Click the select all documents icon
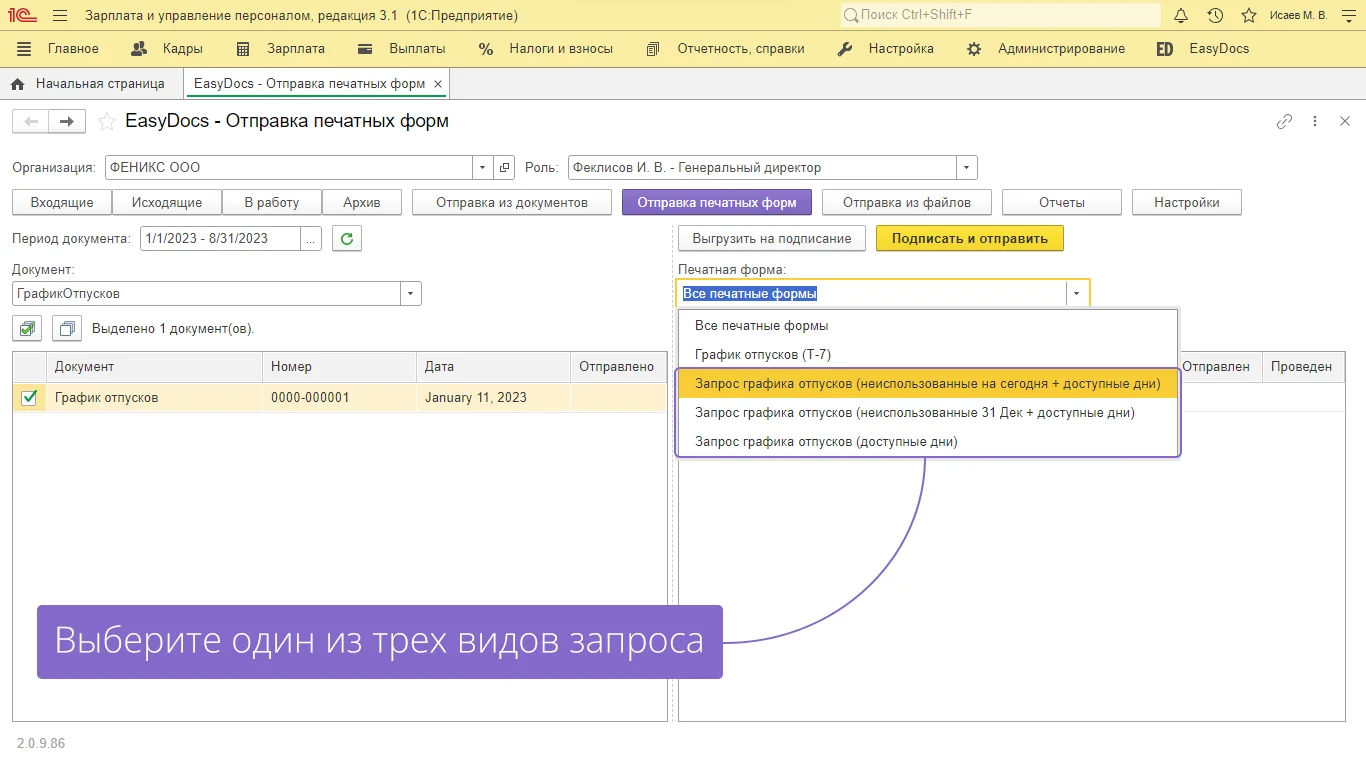This screenshot has width=1366, height=768. click(x=27, y=328)
